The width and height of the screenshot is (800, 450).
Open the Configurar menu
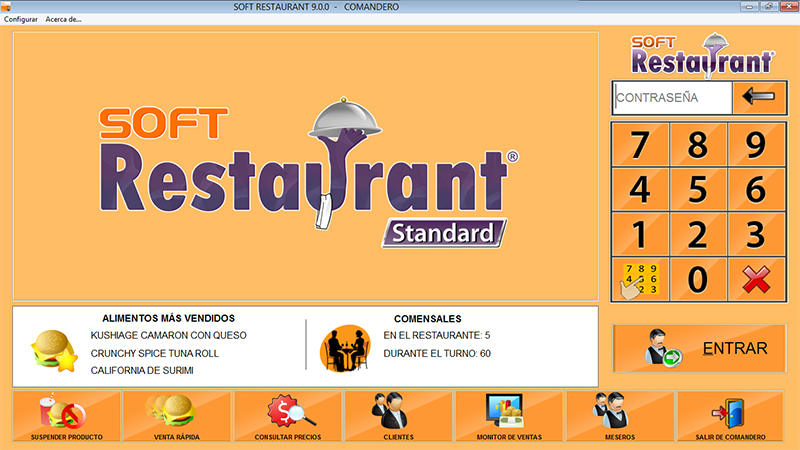(21, 19)
